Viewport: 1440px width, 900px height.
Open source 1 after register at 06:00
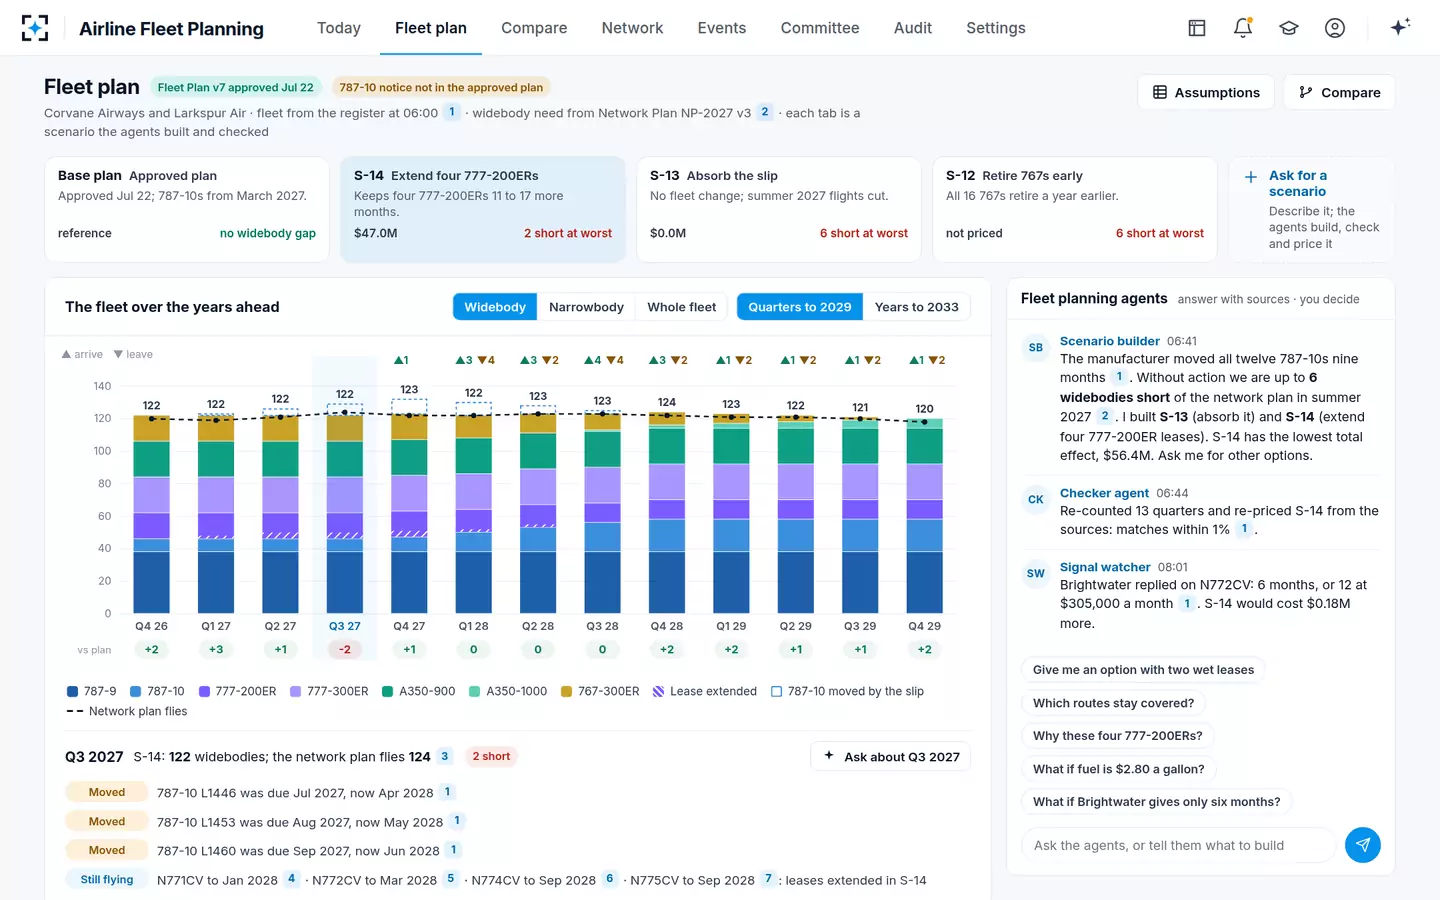click(x=452, y=112)
